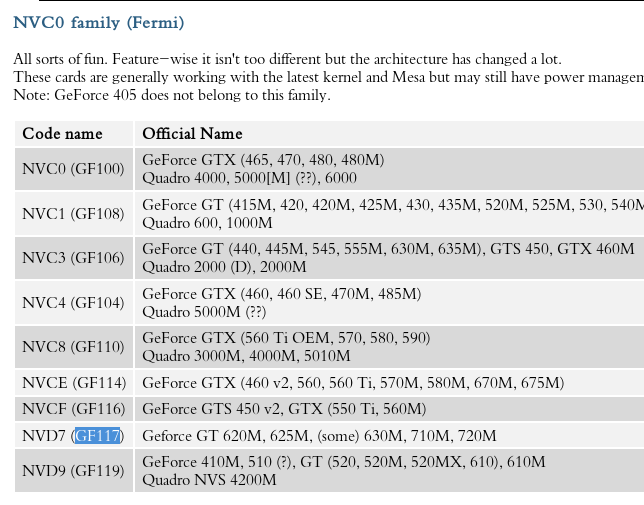Click the NVC1 (GF108) code name cell

(x=73, y=213)
